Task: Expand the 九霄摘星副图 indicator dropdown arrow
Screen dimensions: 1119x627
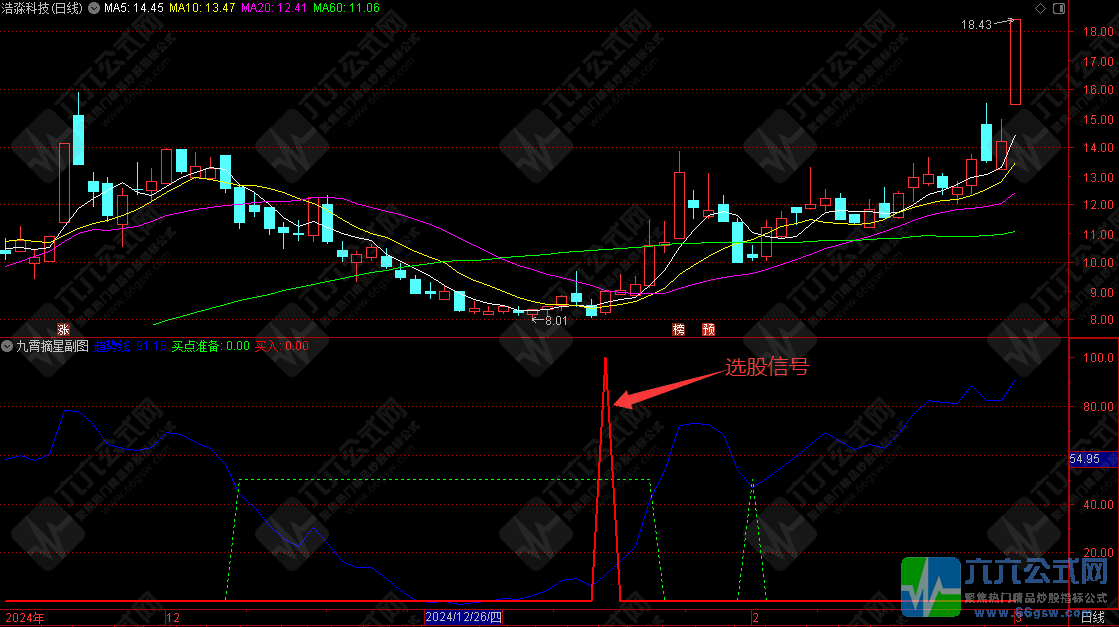Action: tap(7, 346)
